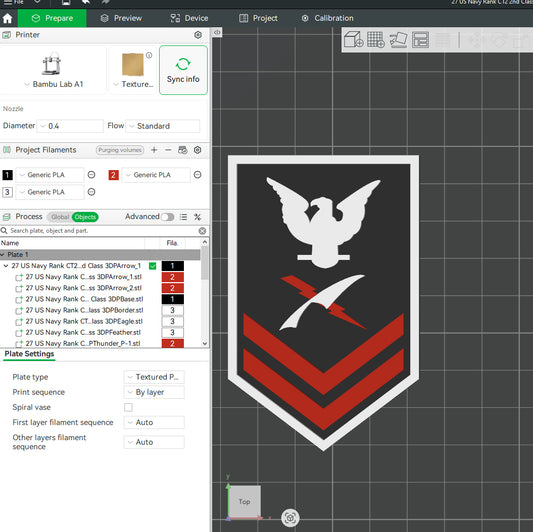The height and width of the screenshot is (532, 533).
Task: Open the Nozzle Diameter 0.4 dropdown
Action: [70, 126]
